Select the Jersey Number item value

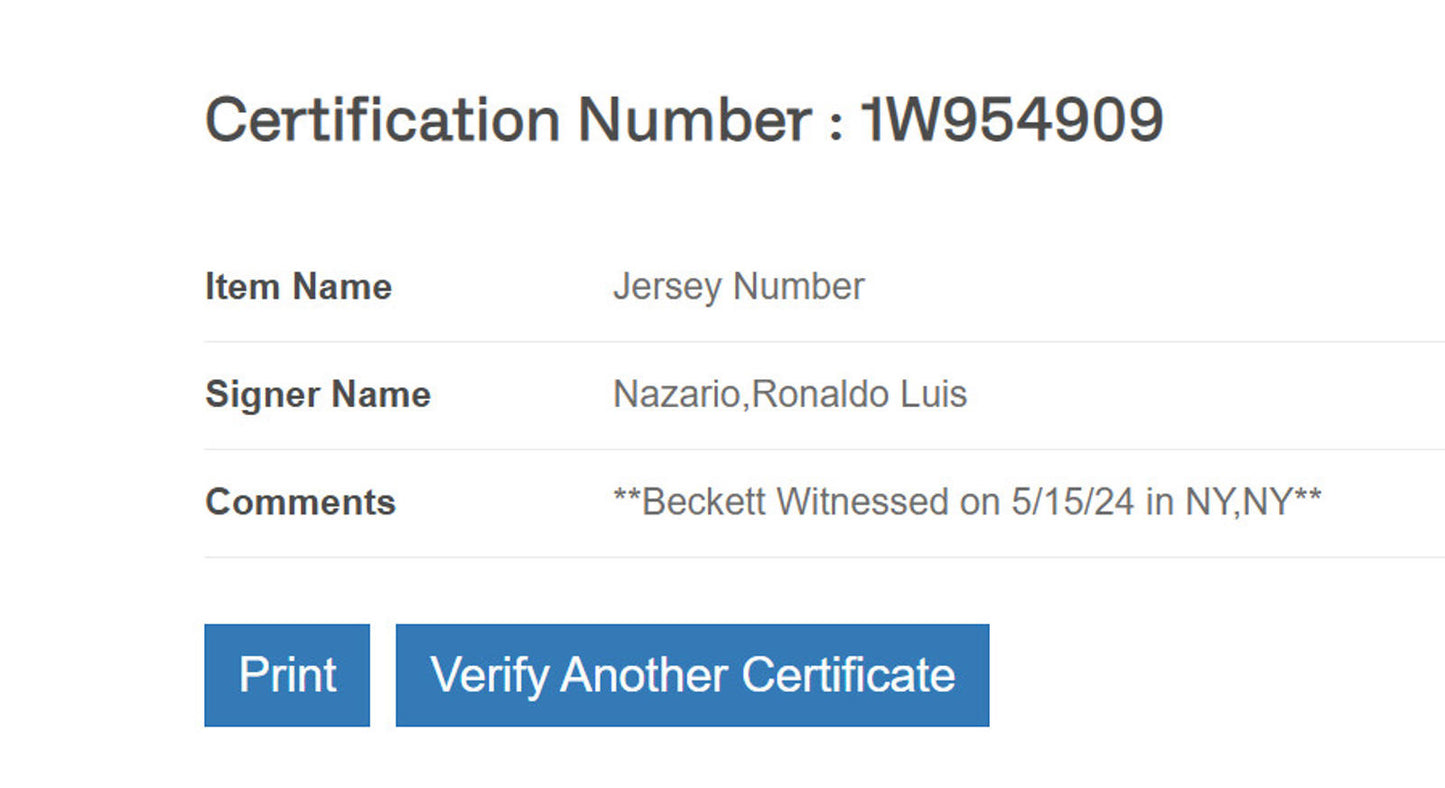[x=739, y=287]
